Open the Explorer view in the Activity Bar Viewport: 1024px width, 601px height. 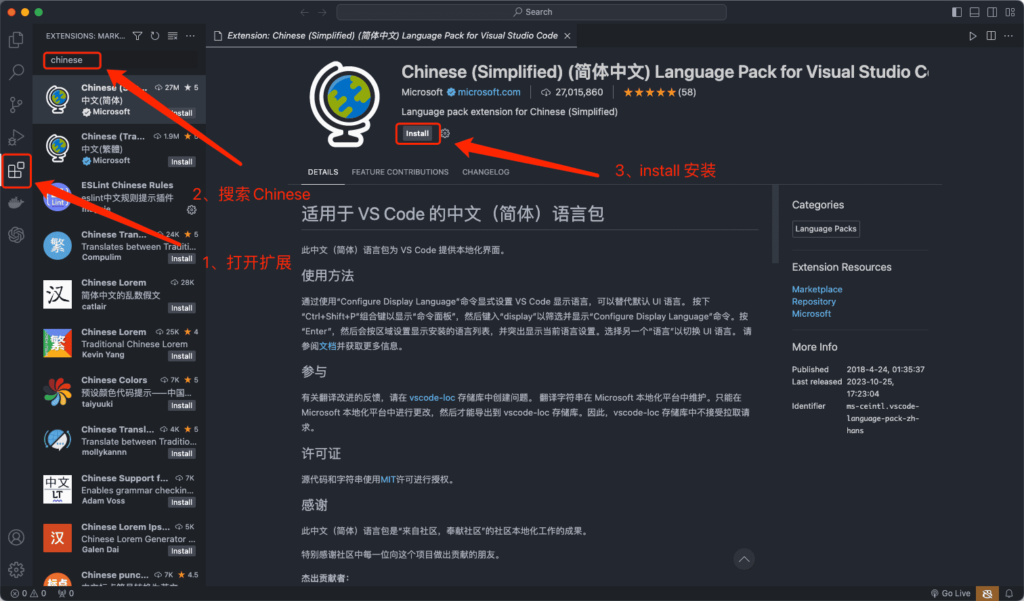tap(16, 38)
